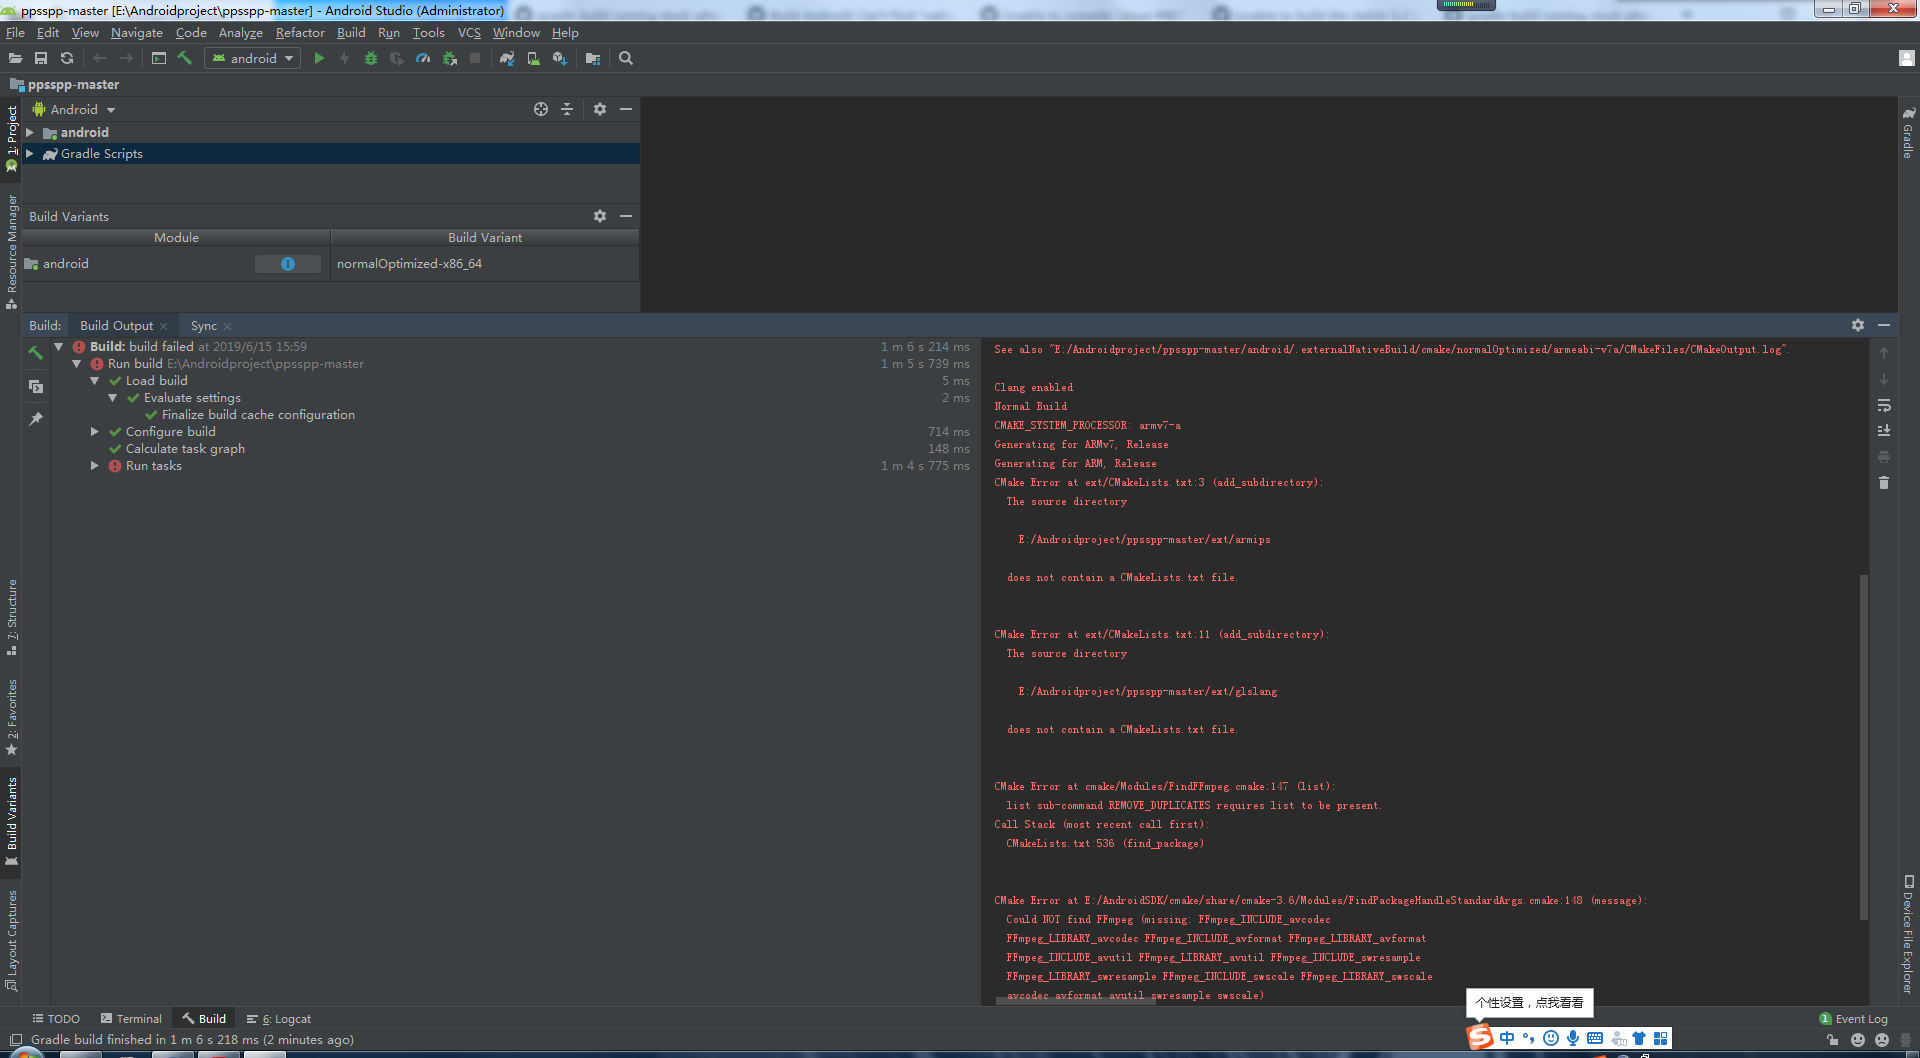Open Search Everywhere with the magnifier icon
1920x1058 pixels.
tap(626, 58)
